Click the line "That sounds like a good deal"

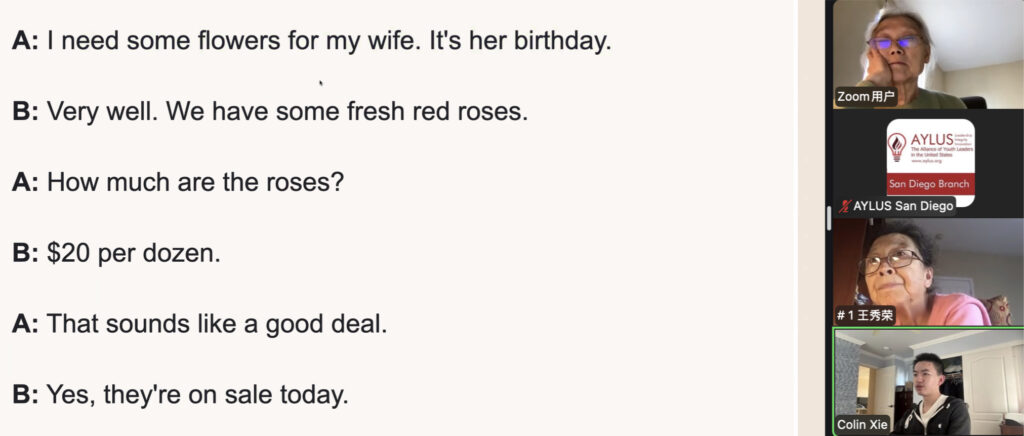[x=199, y=324]
